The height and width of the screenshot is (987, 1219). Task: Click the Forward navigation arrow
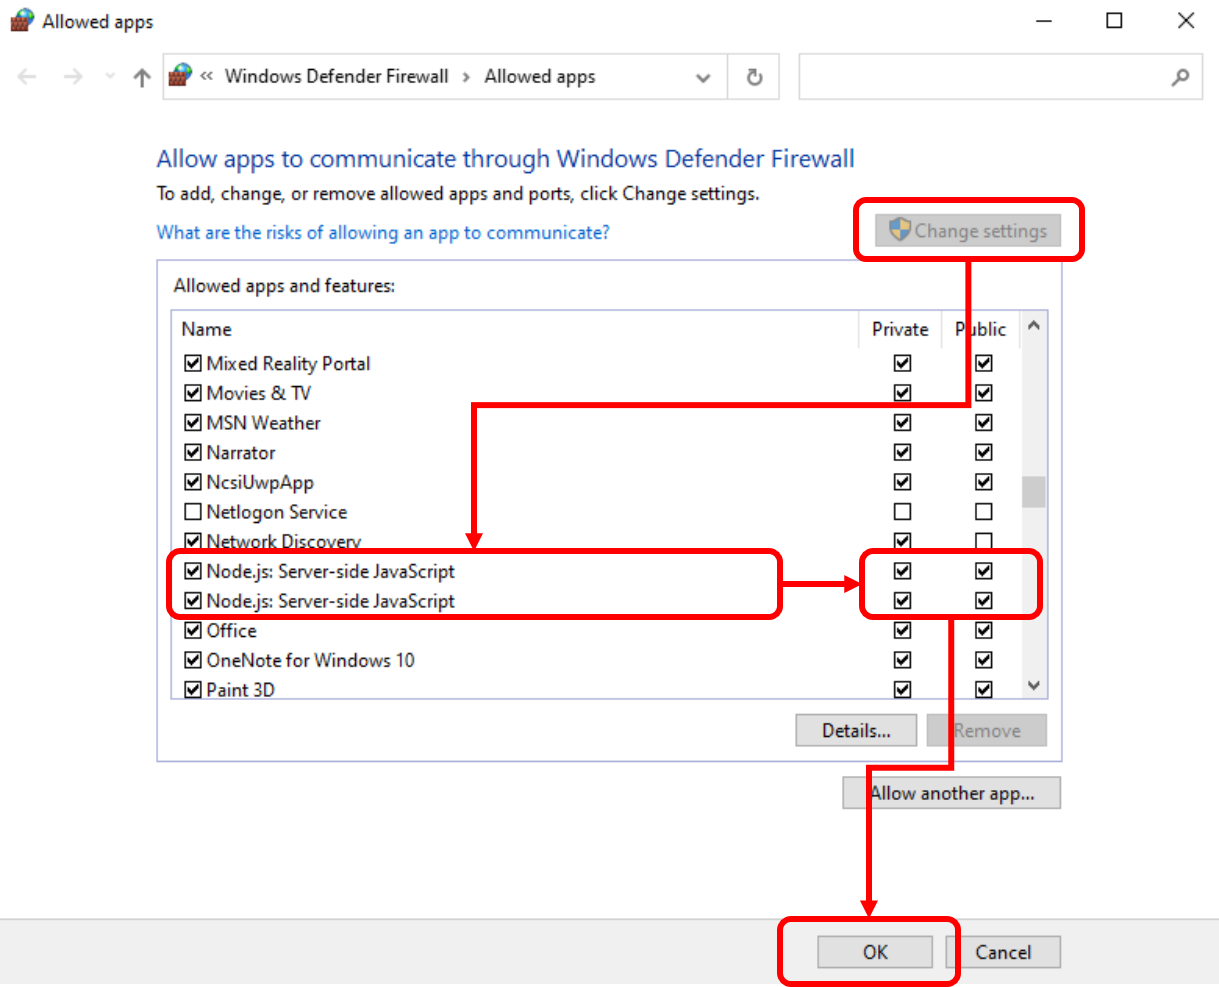[x=73, y=77]
